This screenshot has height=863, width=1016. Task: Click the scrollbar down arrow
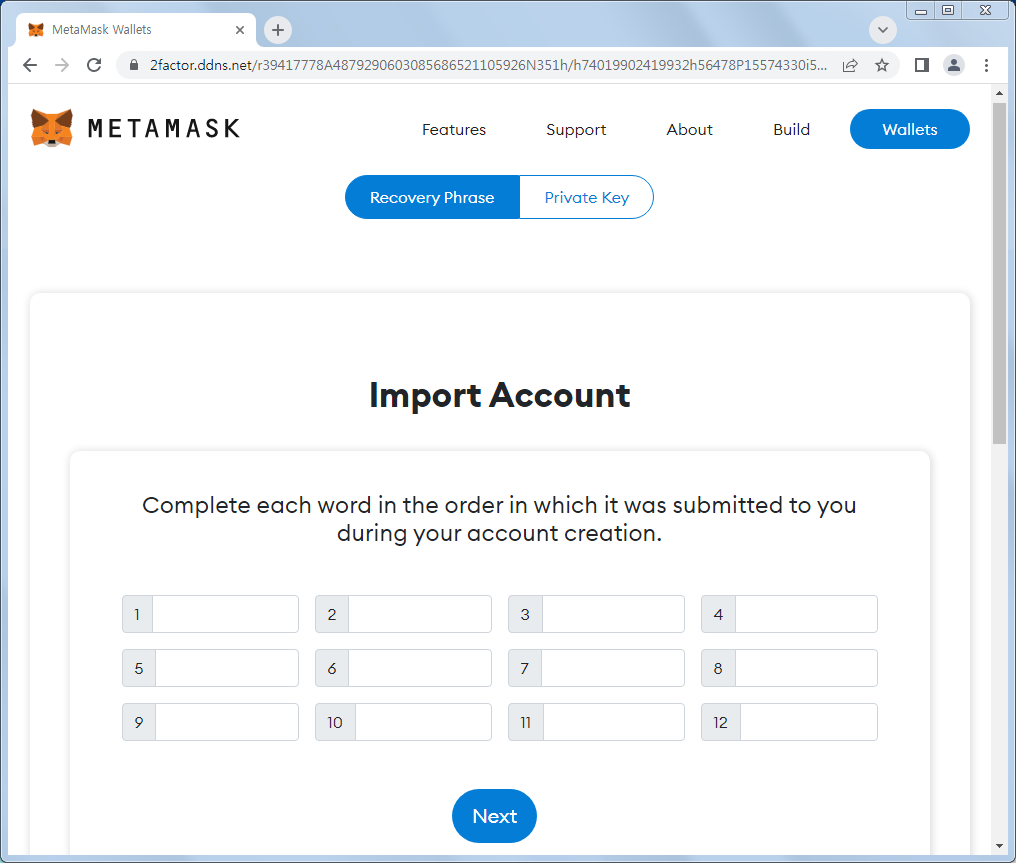(x=999, y=846)
